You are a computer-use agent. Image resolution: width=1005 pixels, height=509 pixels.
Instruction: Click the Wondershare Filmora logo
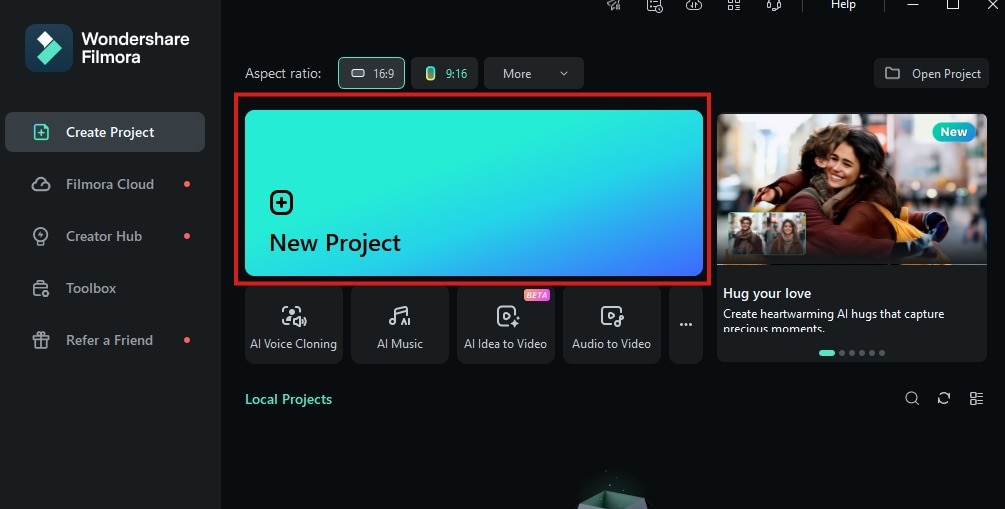click(x=49, y=48)
